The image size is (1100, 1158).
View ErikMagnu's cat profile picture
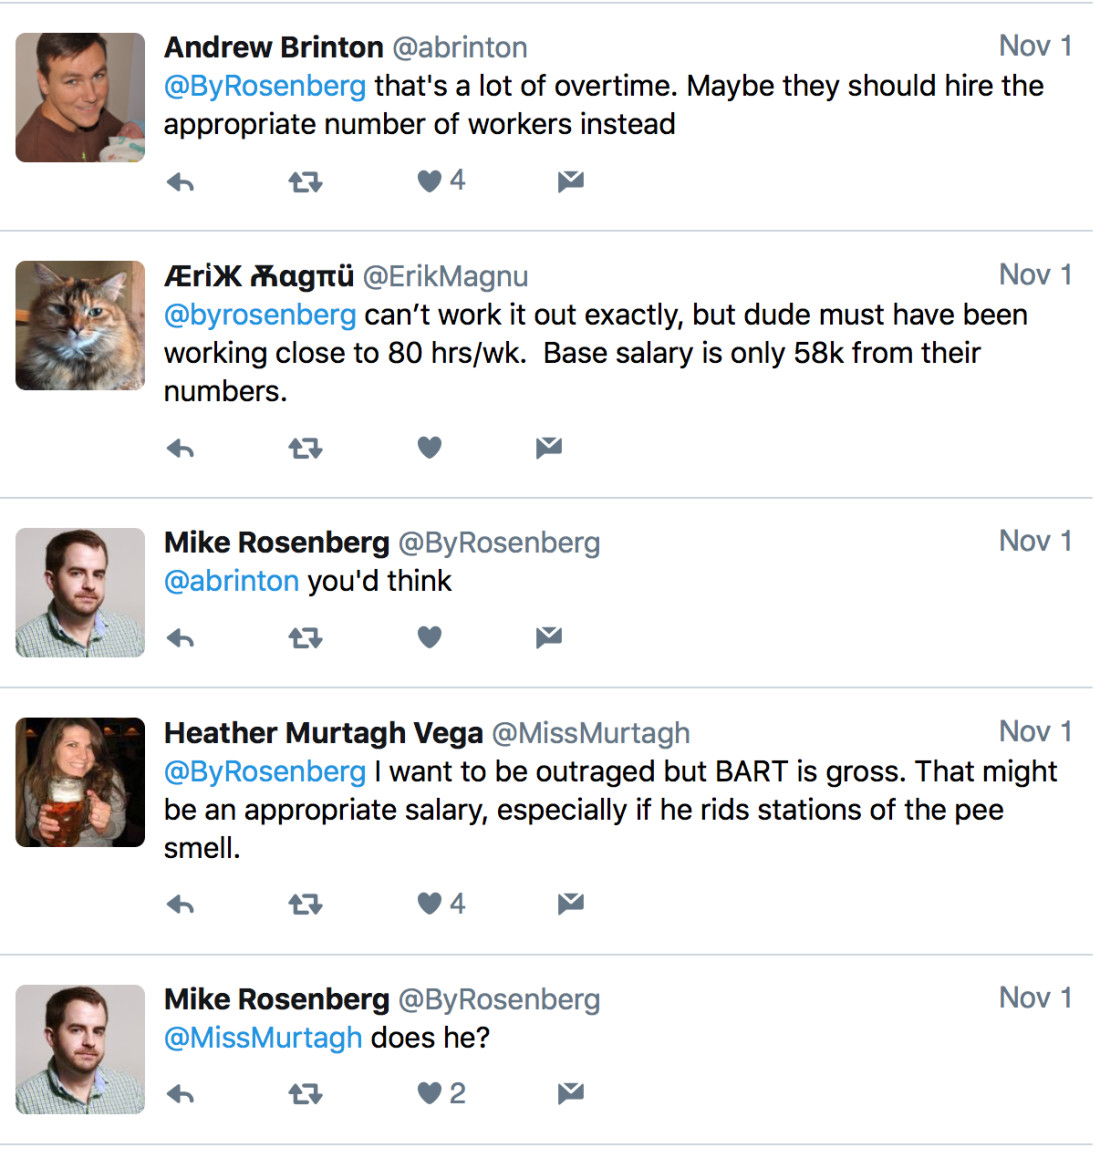point(80,326)
